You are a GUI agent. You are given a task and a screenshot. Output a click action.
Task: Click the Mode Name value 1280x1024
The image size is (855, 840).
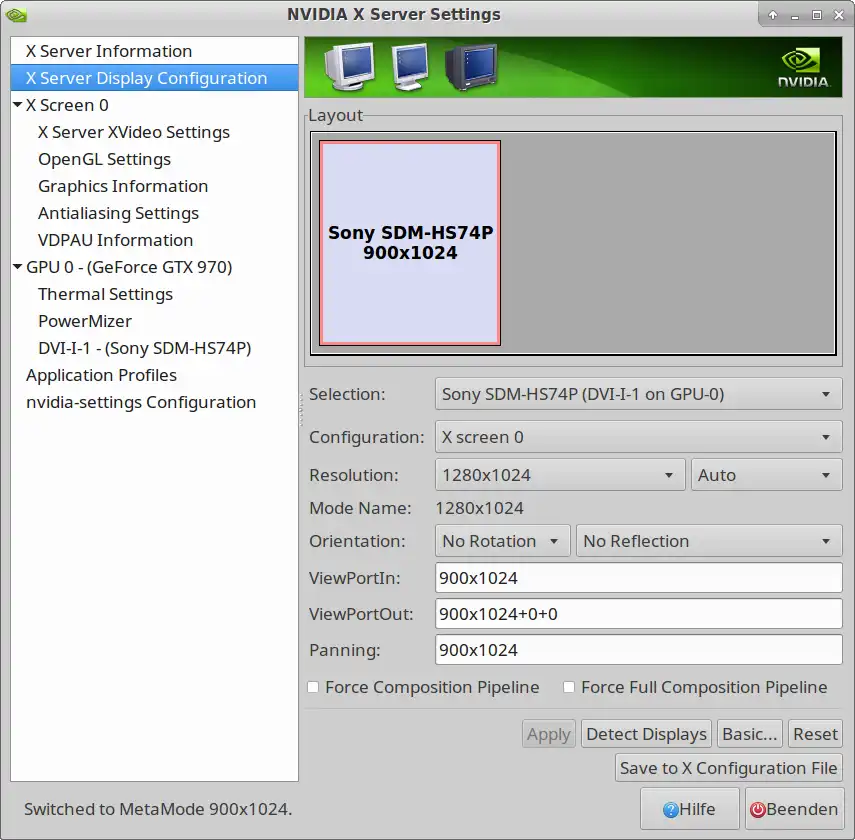(x=479, y=508)
